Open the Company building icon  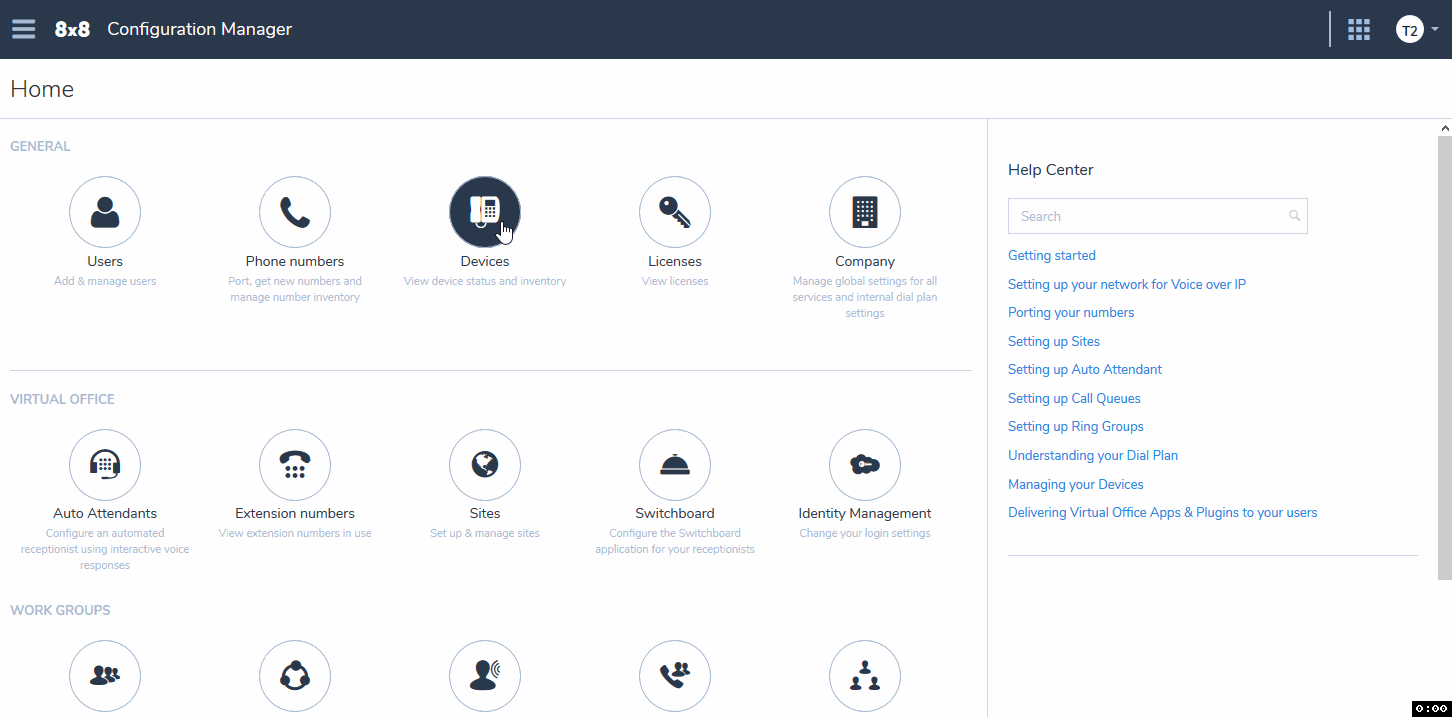[x=865, y=212]
